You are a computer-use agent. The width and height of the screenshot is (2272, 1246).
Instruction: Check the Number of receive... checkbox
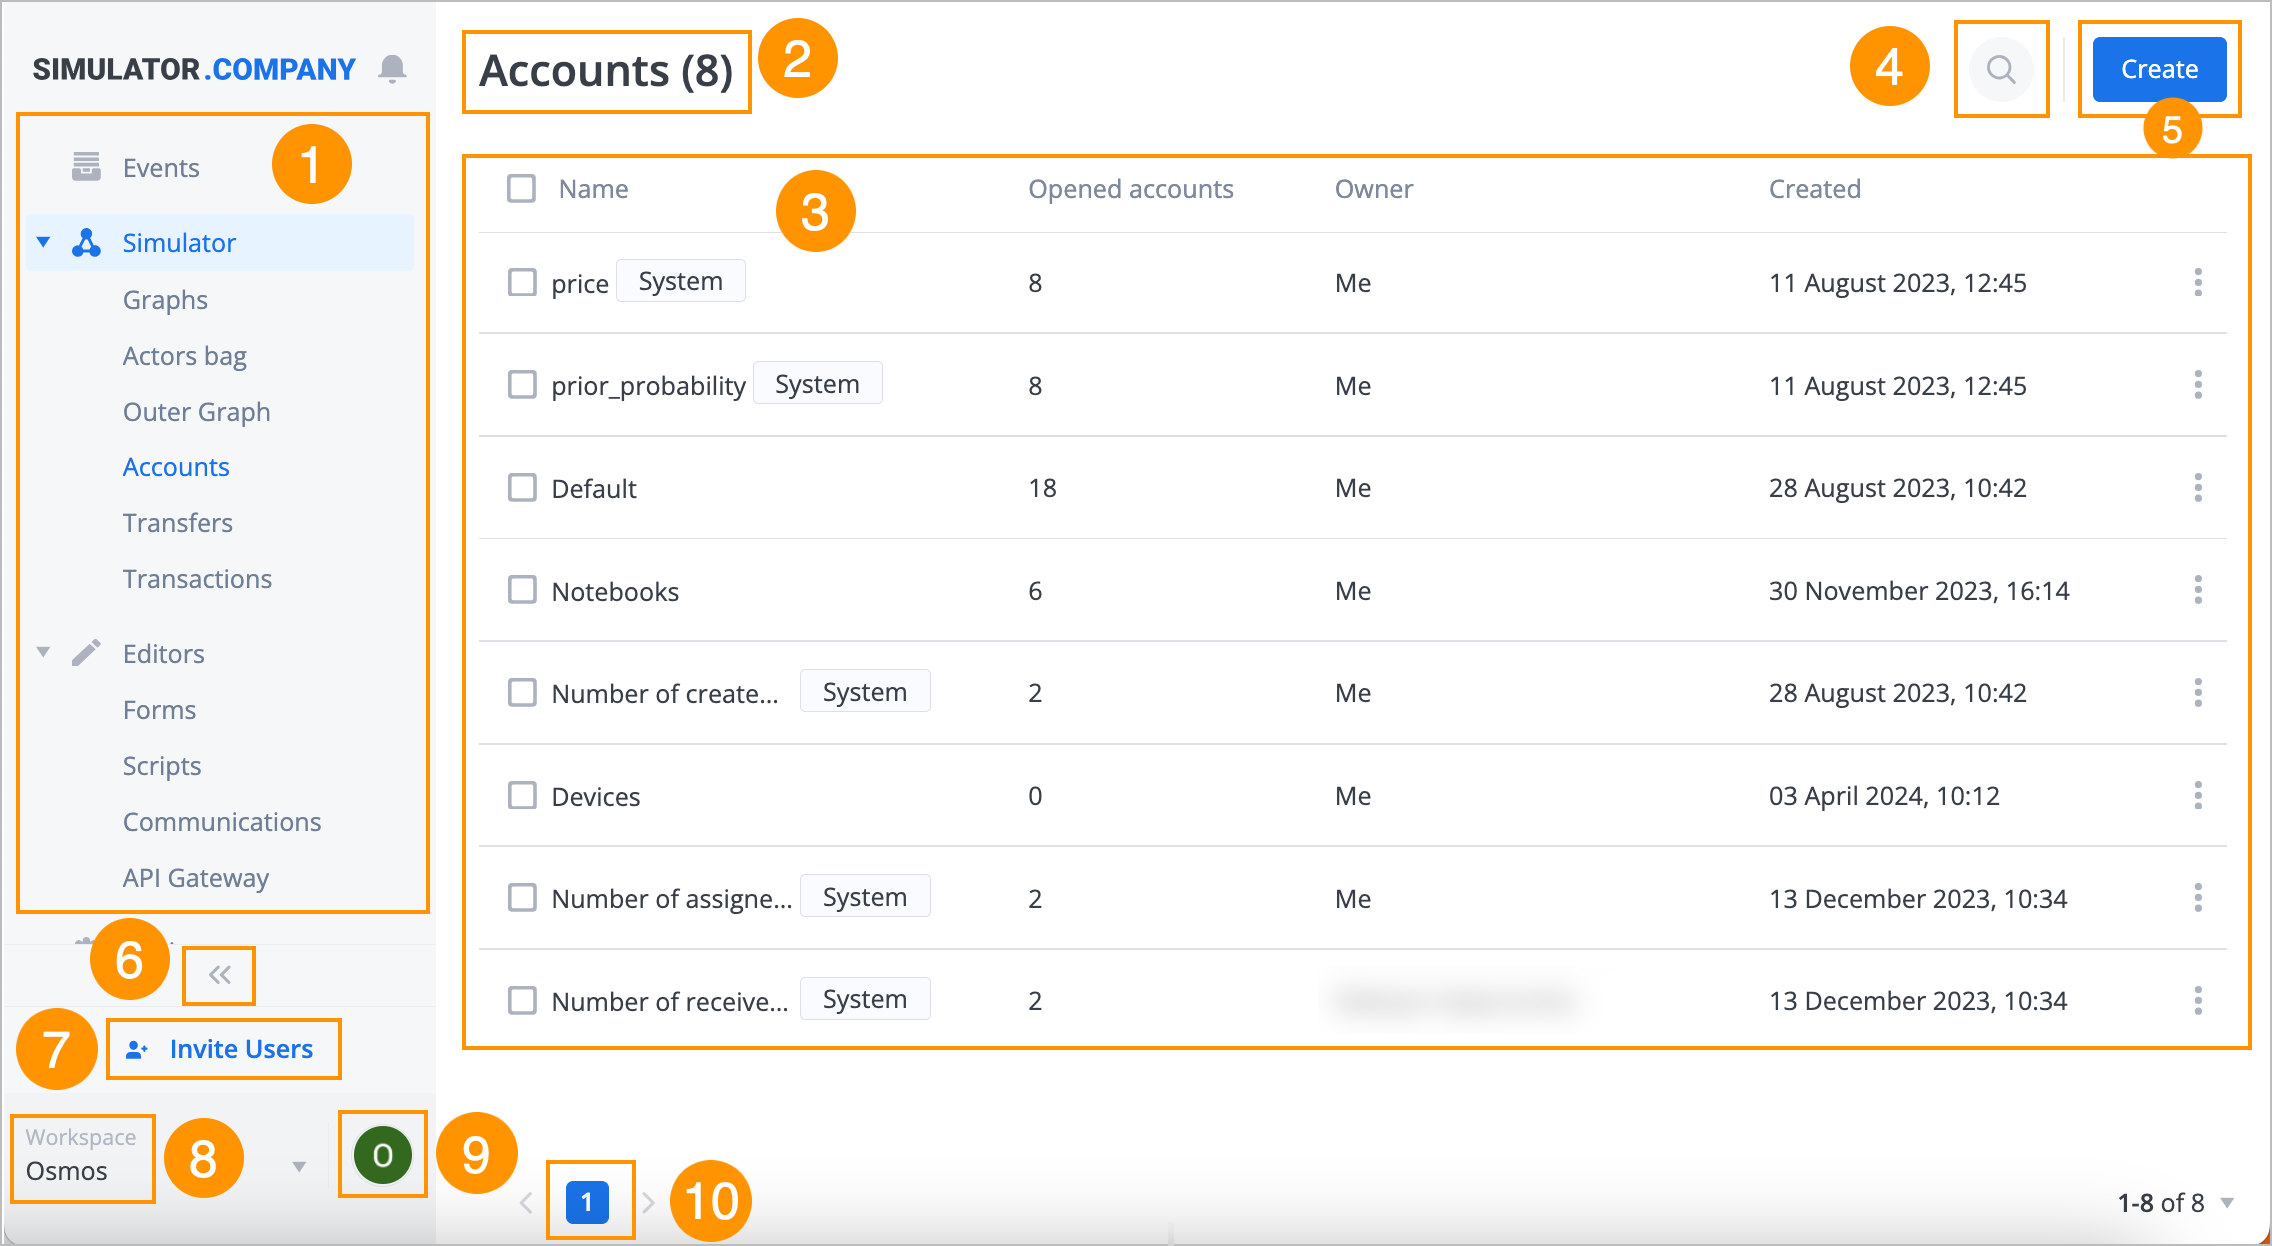(522, 1000)
